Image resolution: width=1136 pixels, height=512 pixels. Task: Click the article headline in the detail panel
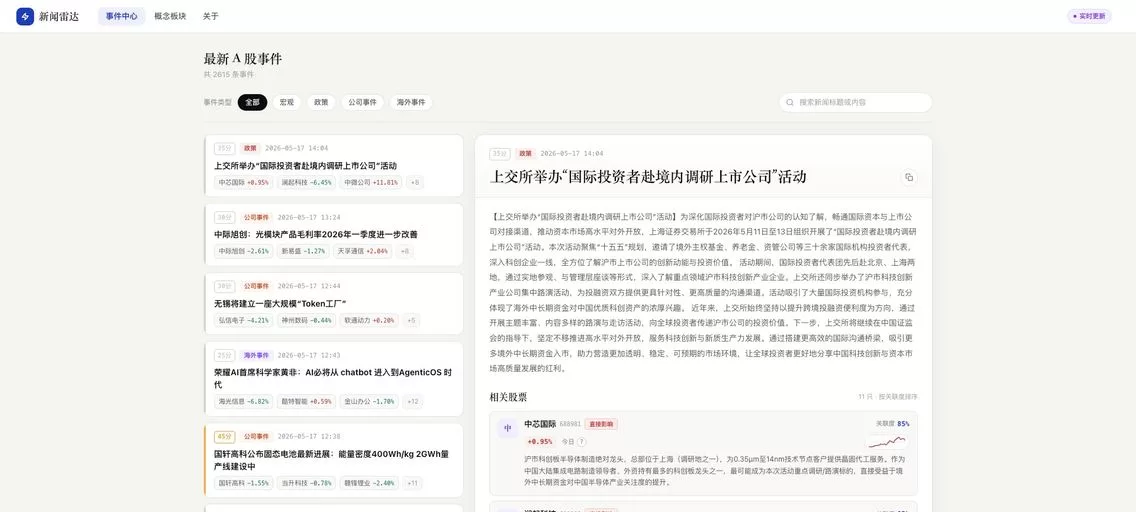(x=648, y=177)
